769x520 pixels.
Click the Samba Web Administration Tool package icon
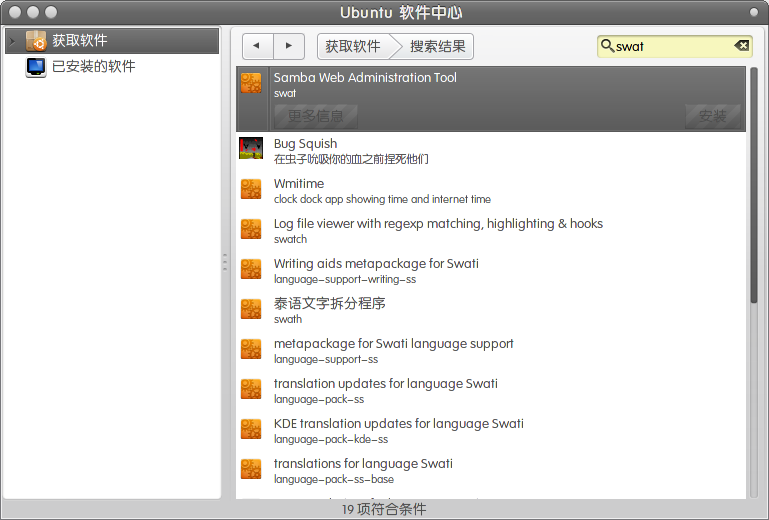(x=251, y=83)
